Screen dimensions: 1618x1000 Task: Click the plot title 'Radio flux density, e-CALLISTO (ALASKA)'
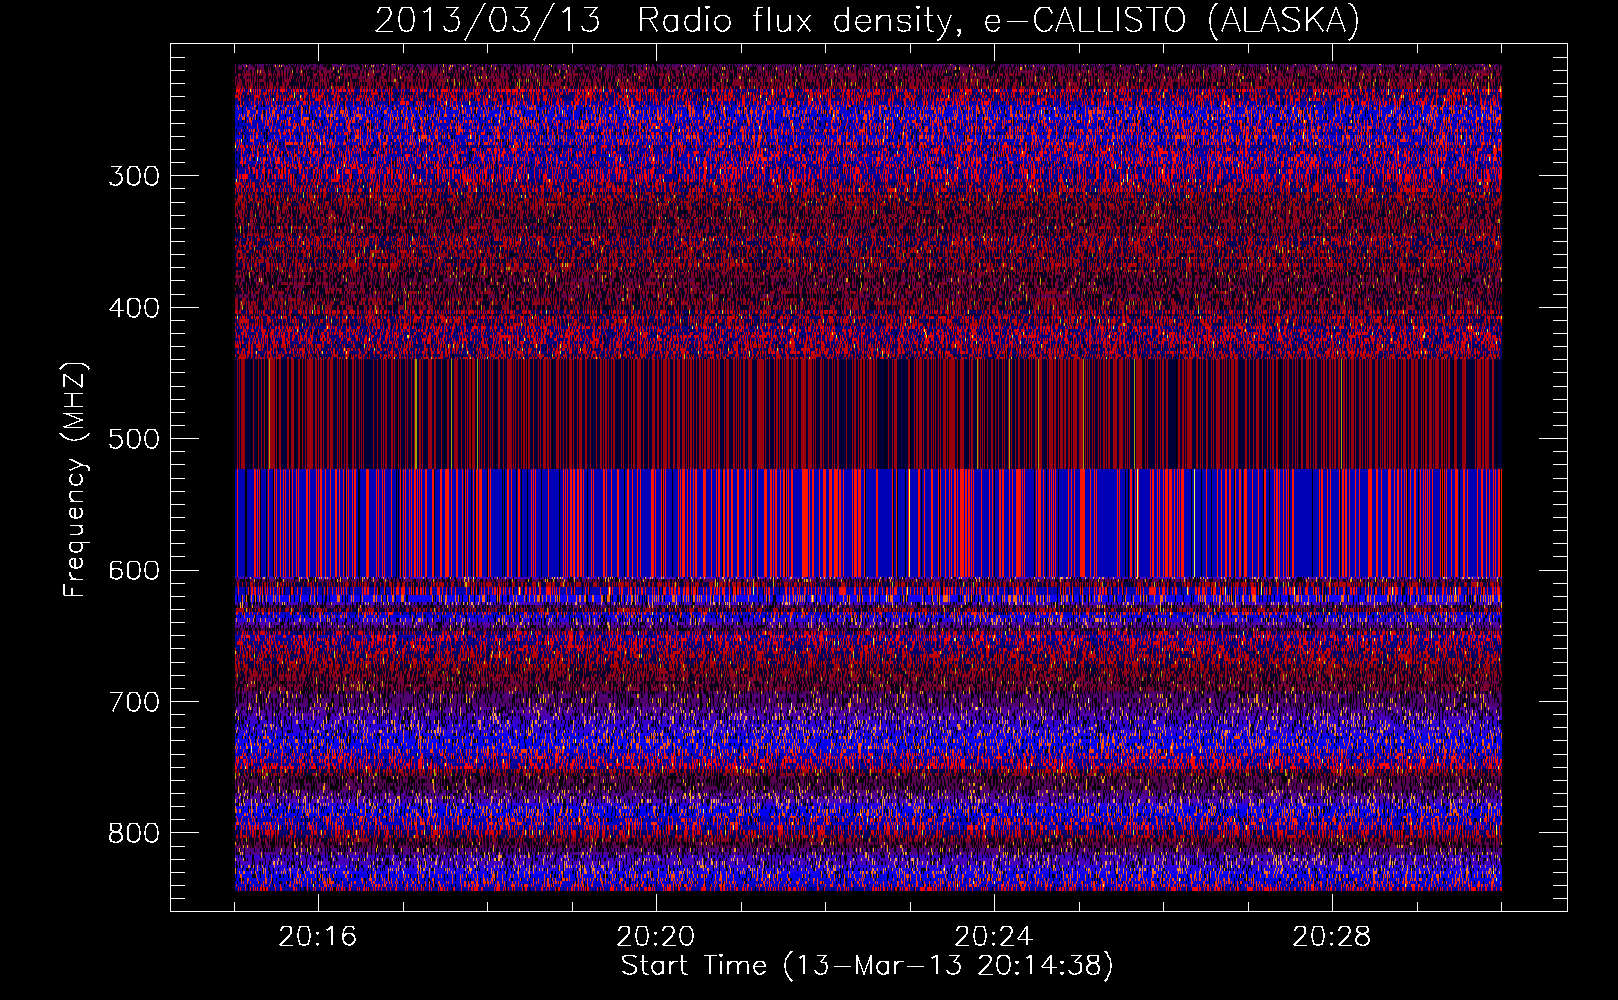[x=998, y=21]
